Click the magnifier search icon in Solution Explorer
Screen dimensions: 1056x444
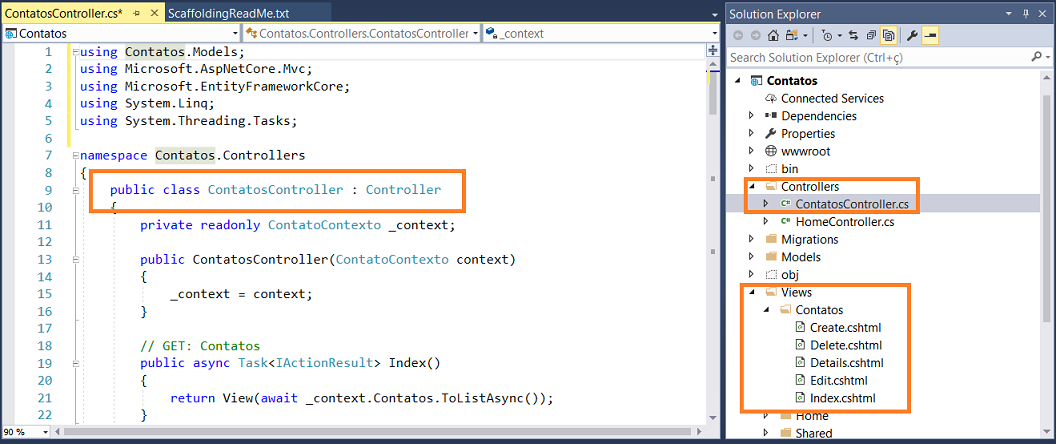pos(1036,57)
